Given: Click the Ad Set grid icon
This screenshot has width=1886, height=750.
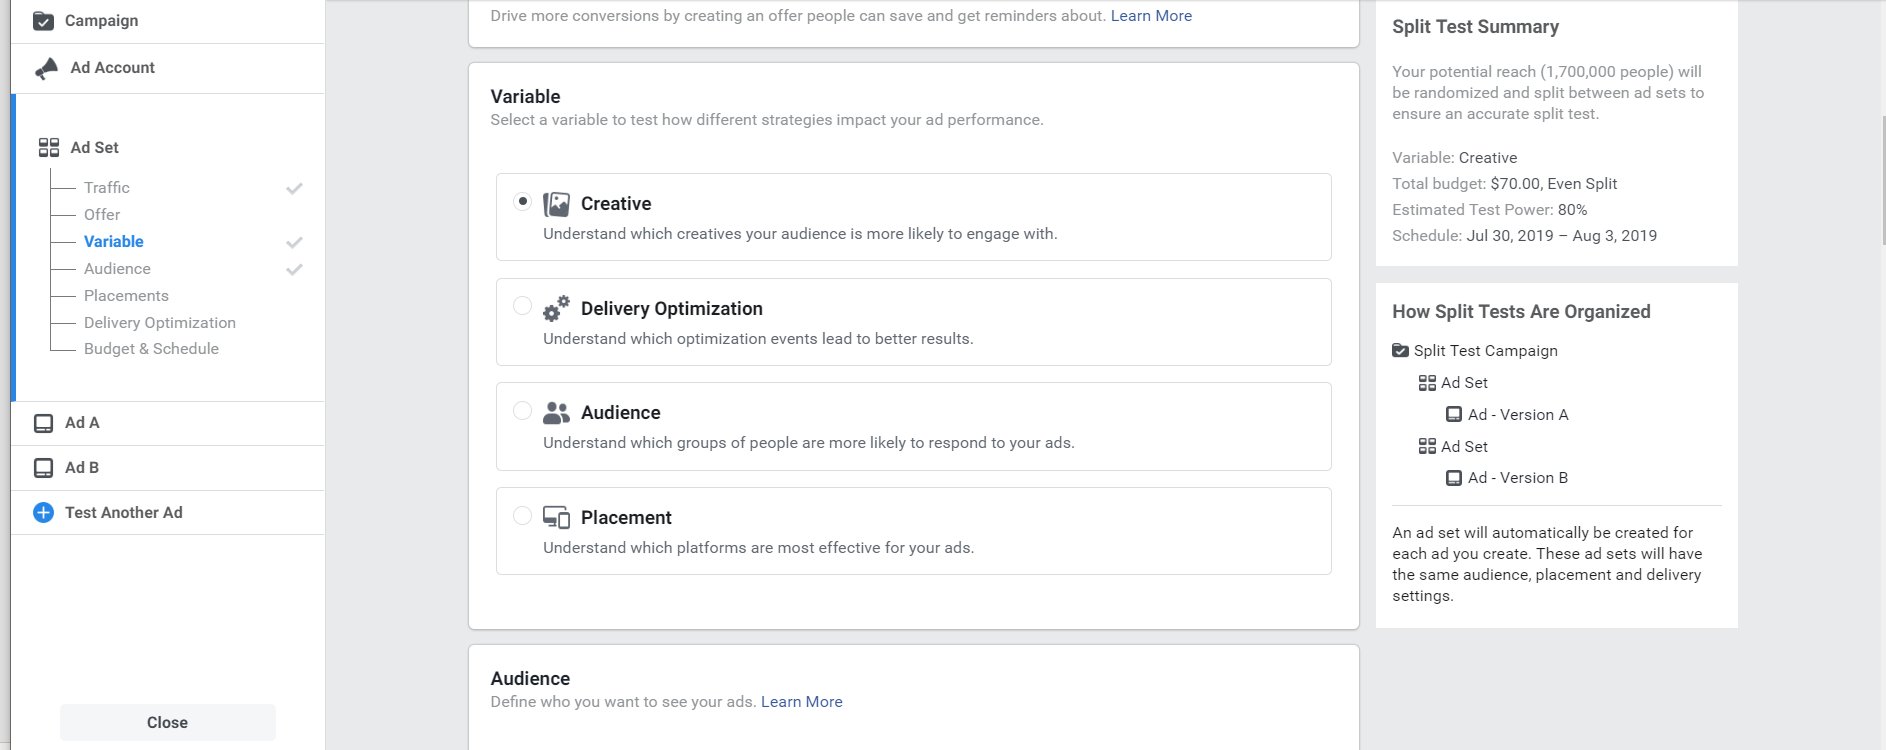Looking at the screenshot, I should pos(48,148).
